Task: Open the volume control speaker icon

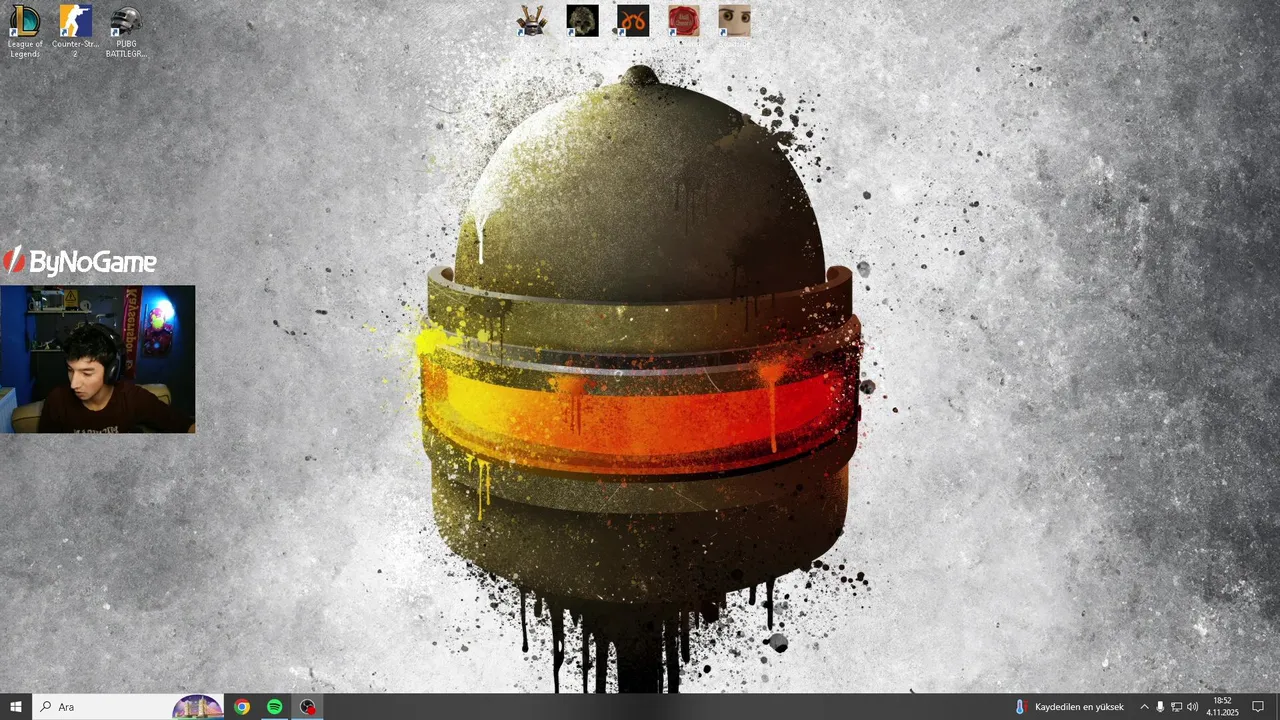Action: click(x=1192, y=707)
